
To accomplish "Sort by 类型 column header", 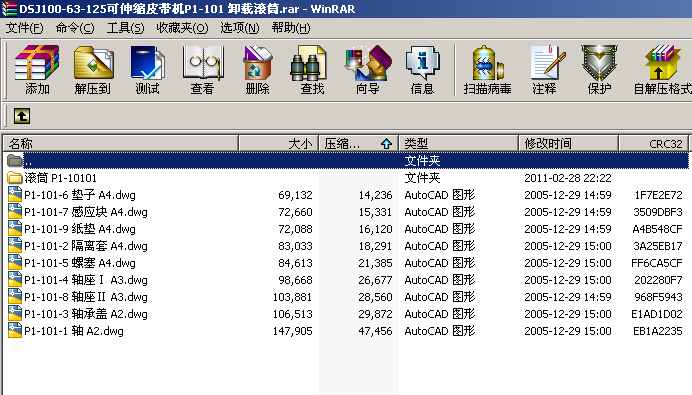I will [x=459, y=143].
